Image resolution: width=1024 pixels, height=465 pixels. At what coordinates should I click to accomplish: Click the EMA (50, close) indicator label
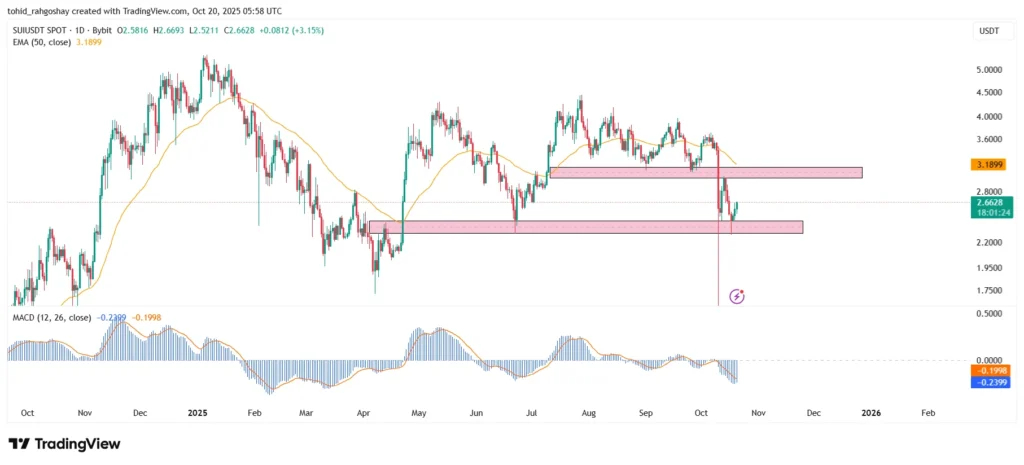(39, 42)
